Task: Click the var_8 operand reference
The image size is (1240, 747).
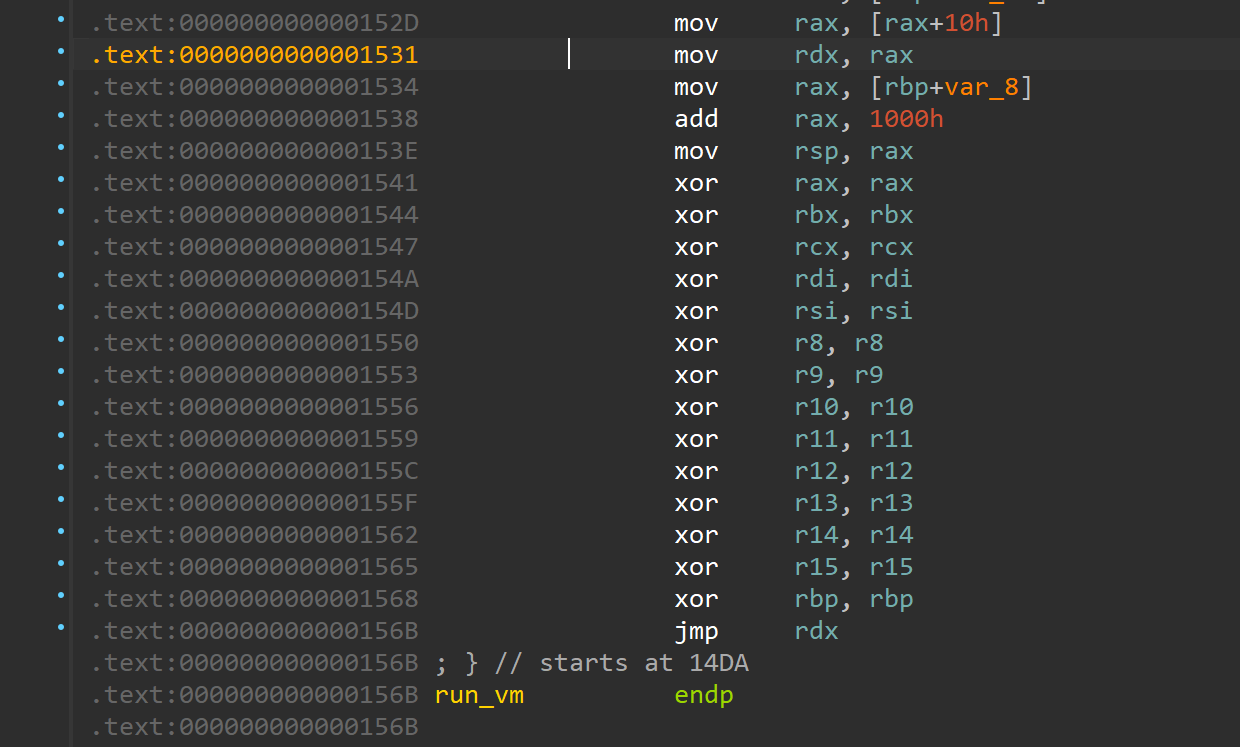Action: pos(981,87)
